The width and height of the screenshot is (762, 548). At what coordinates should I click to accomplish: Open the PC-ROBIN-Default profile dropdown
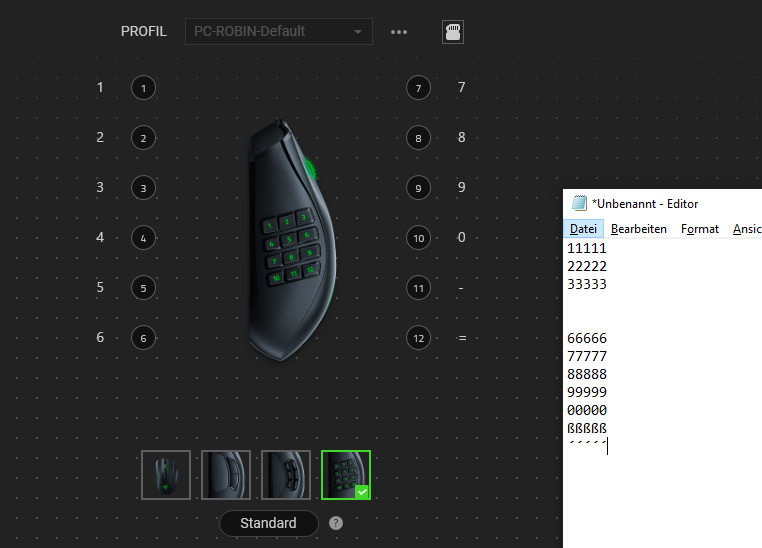[279, 32]
